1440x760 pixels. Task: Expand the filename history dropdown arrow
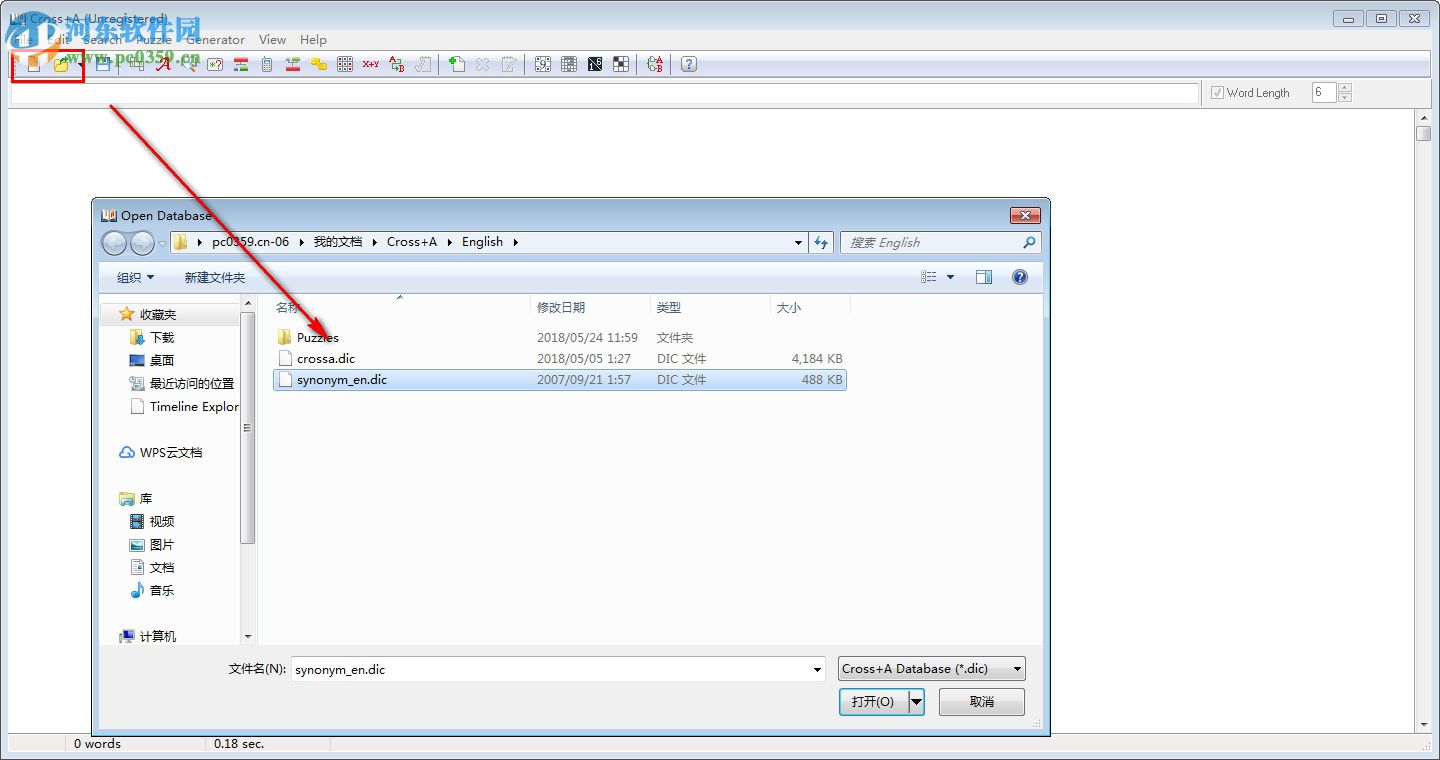[818, 669]
